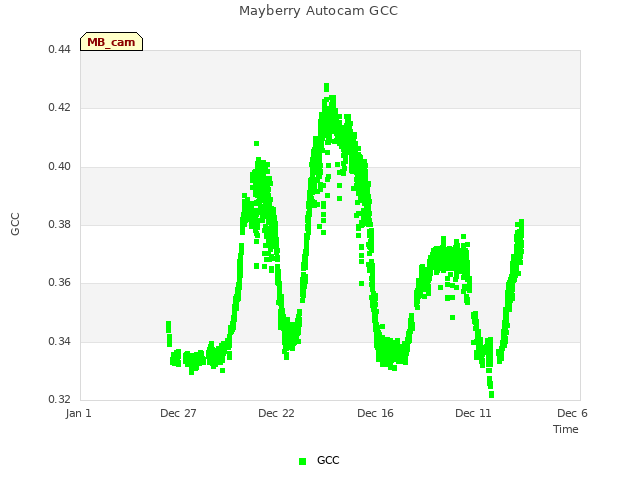Click the Jan 1 x-axis label
Screen dimensions: 640x480
pos(78,413)
